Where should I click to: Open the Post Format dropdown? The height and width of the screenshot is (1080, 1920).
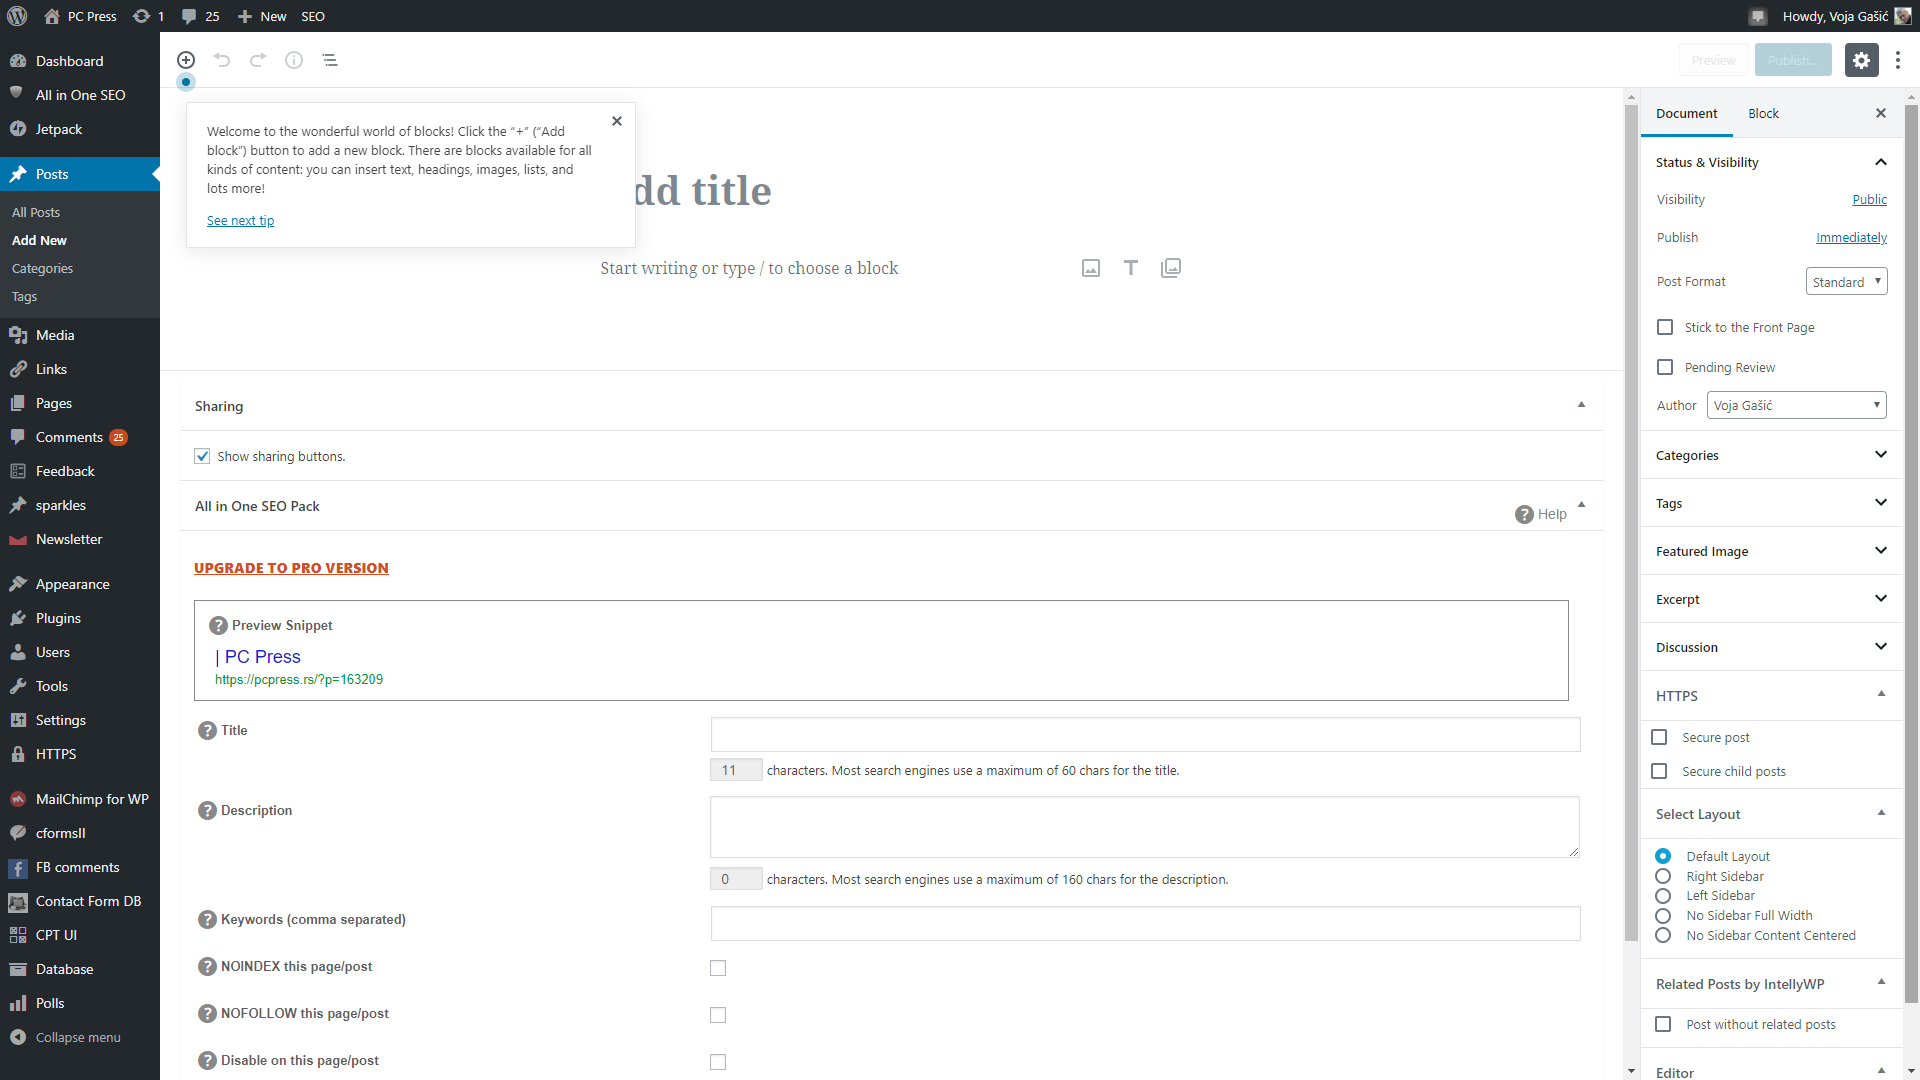coord(1846,282)
